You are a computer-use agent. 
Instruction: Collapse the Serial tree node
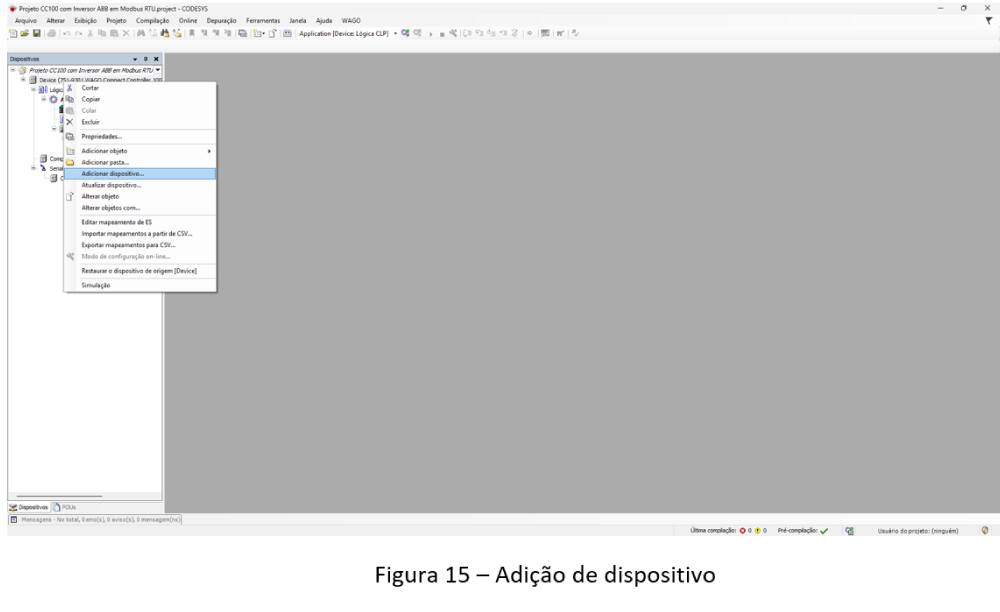(33, 168)
